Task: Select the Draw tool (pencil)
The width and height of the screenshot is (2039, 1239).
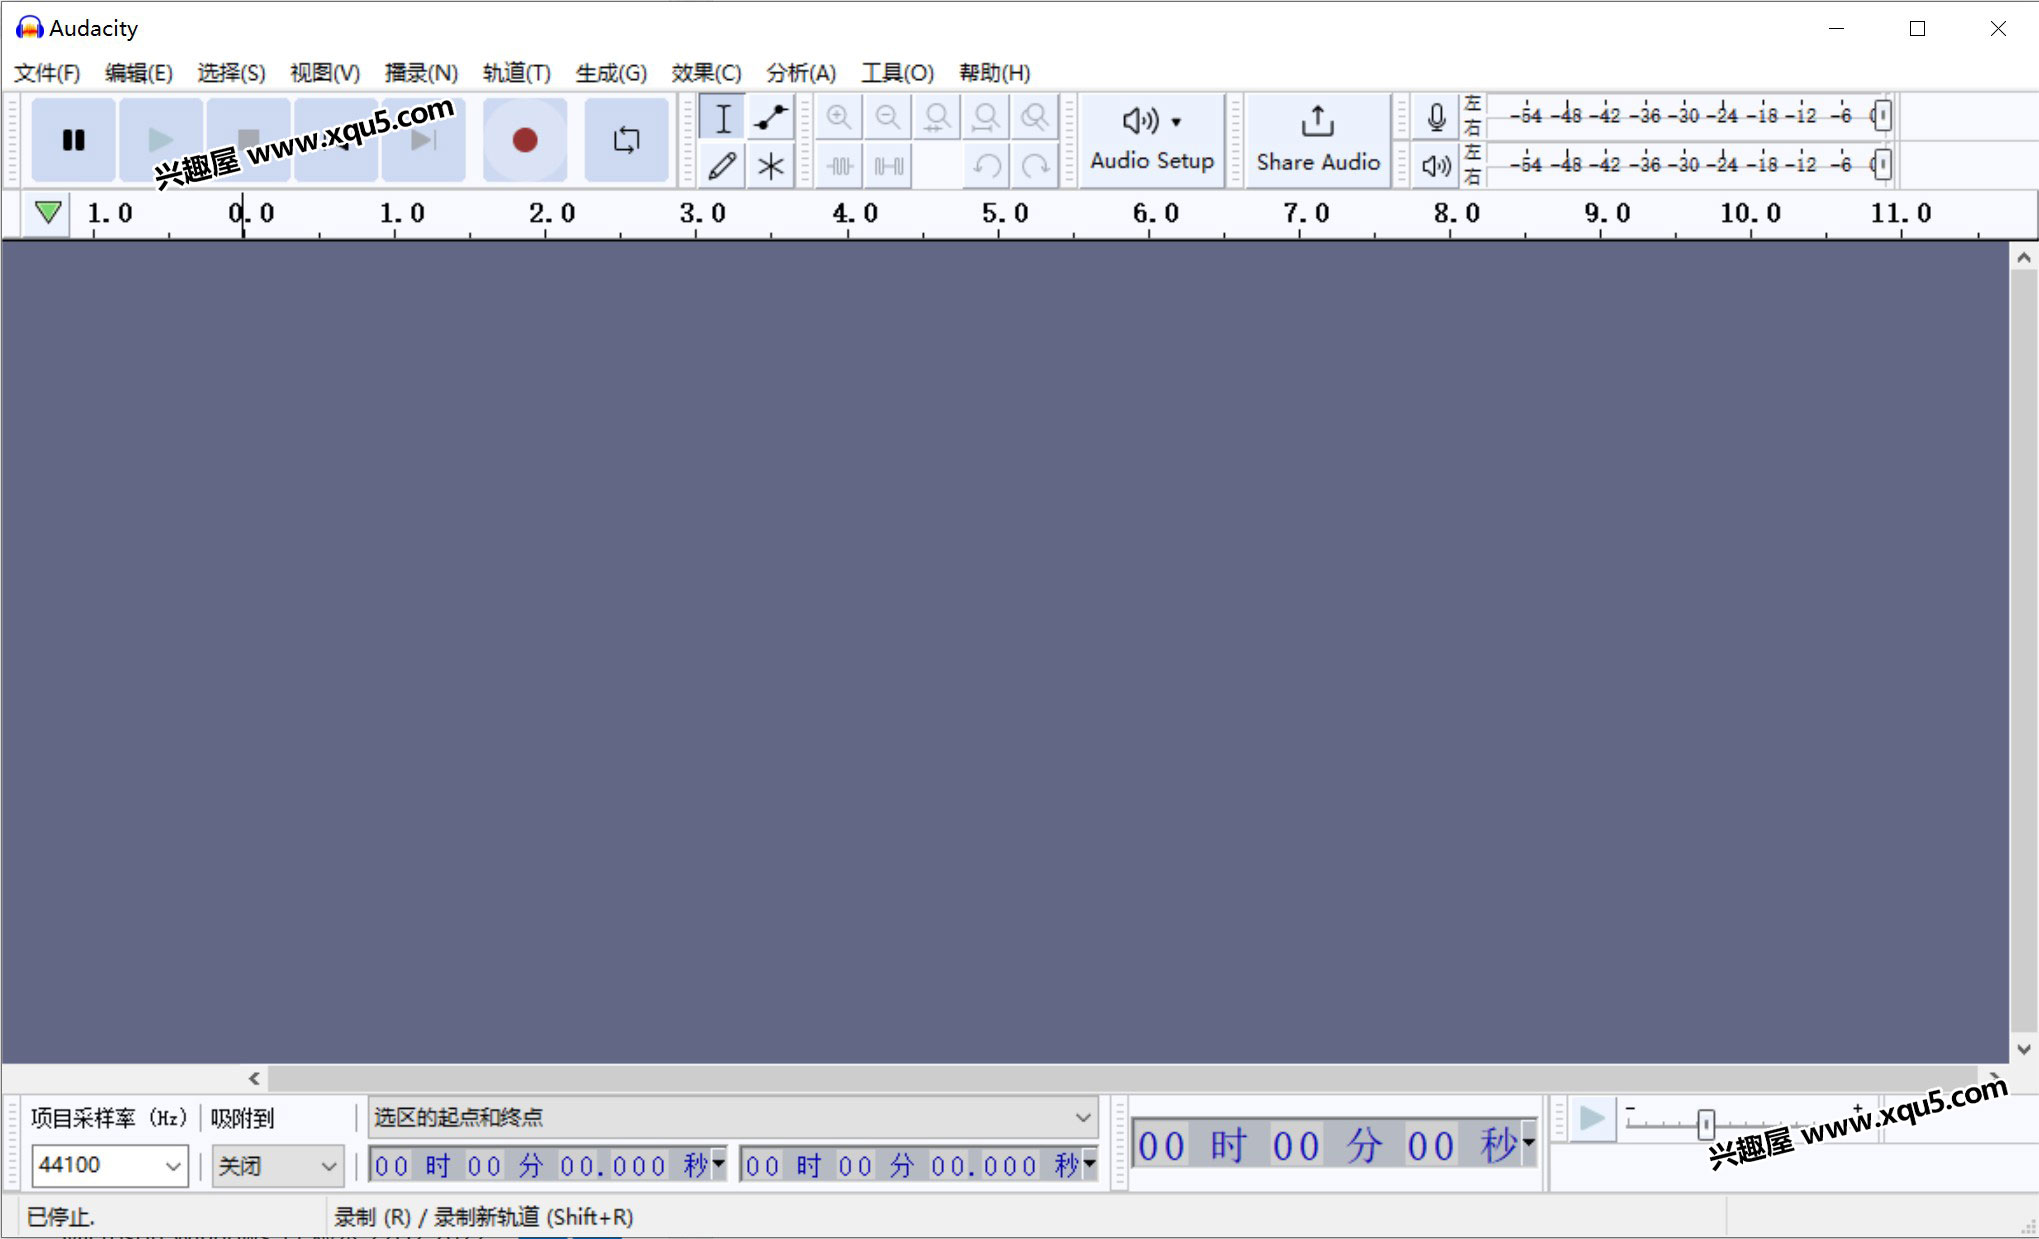Action: click(722, 163)
